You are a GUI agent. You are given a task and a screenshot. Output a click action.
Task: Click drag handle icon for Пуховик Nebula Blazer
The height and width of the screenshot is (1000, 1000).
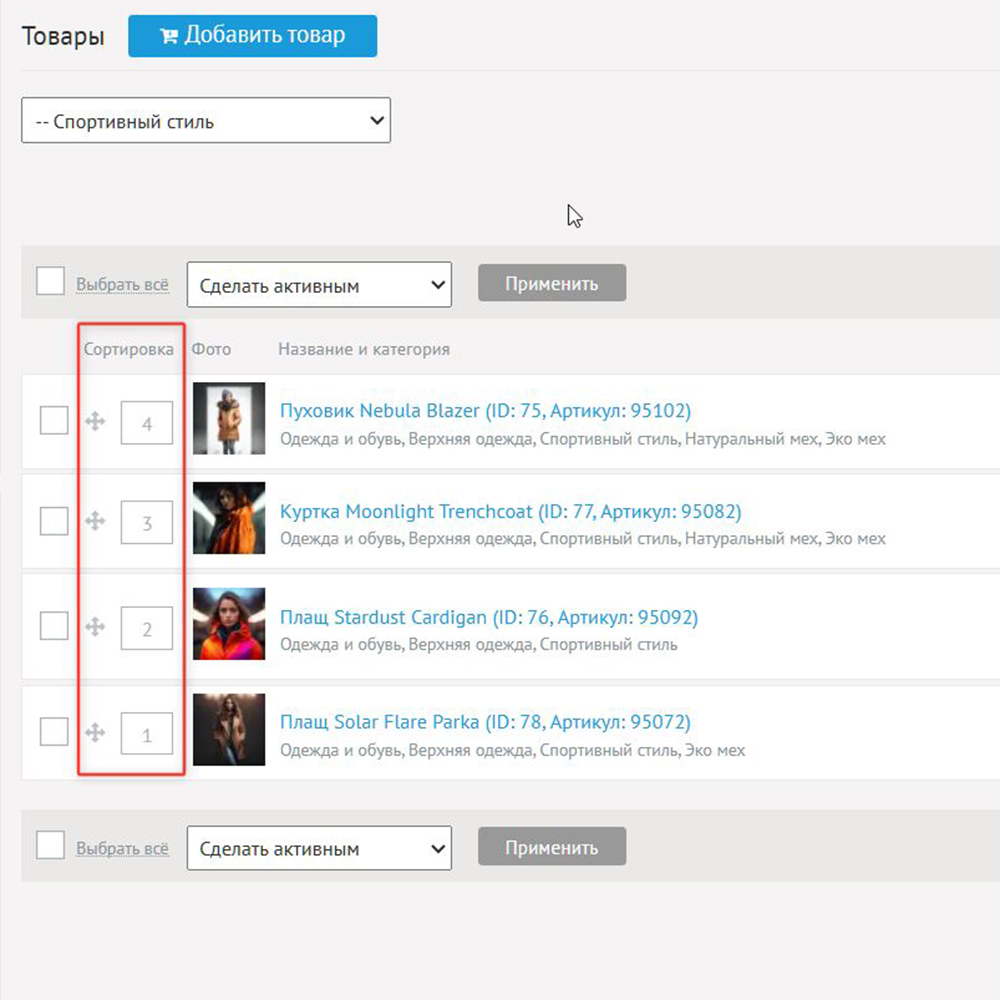click(x=95, y=422)
